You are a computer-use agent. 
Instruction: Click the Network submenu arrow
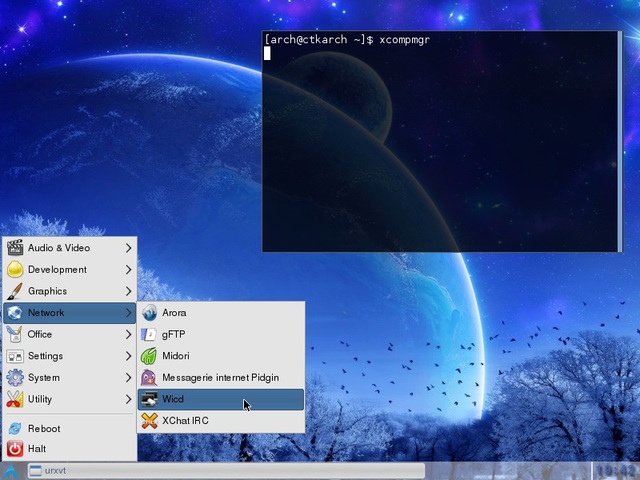pyautogui.click(x=129, y=313)
